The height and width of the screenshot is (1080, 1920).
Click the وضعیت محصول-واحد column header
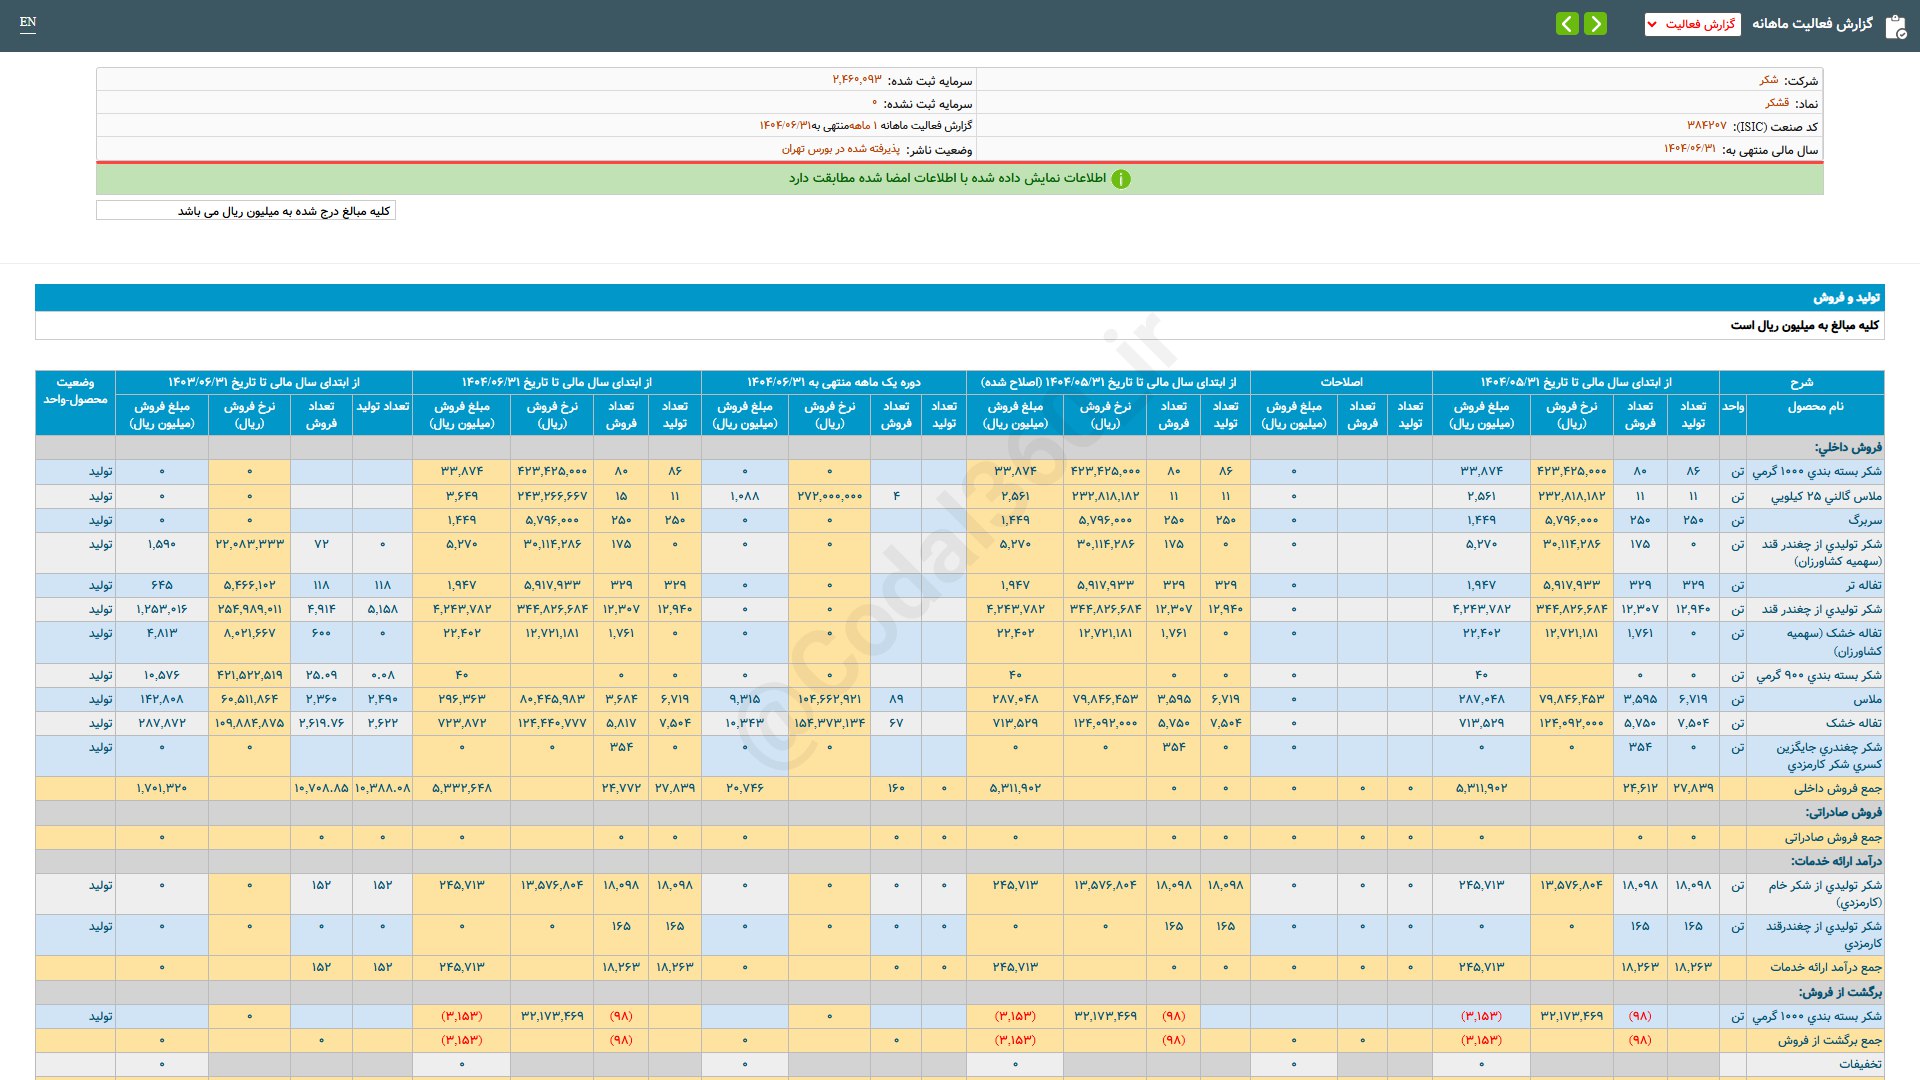(x=75, y=391)
